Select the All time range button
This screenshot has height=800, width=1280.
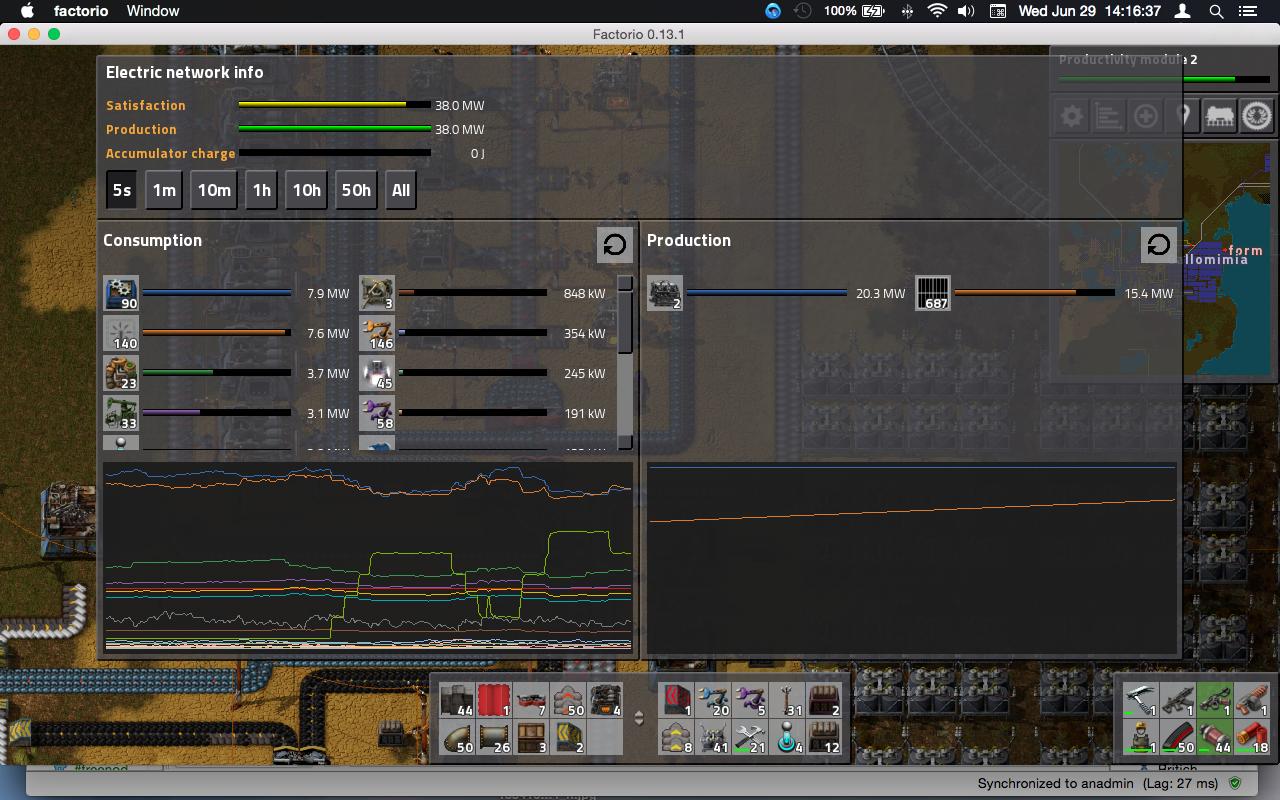click(400, 190)
